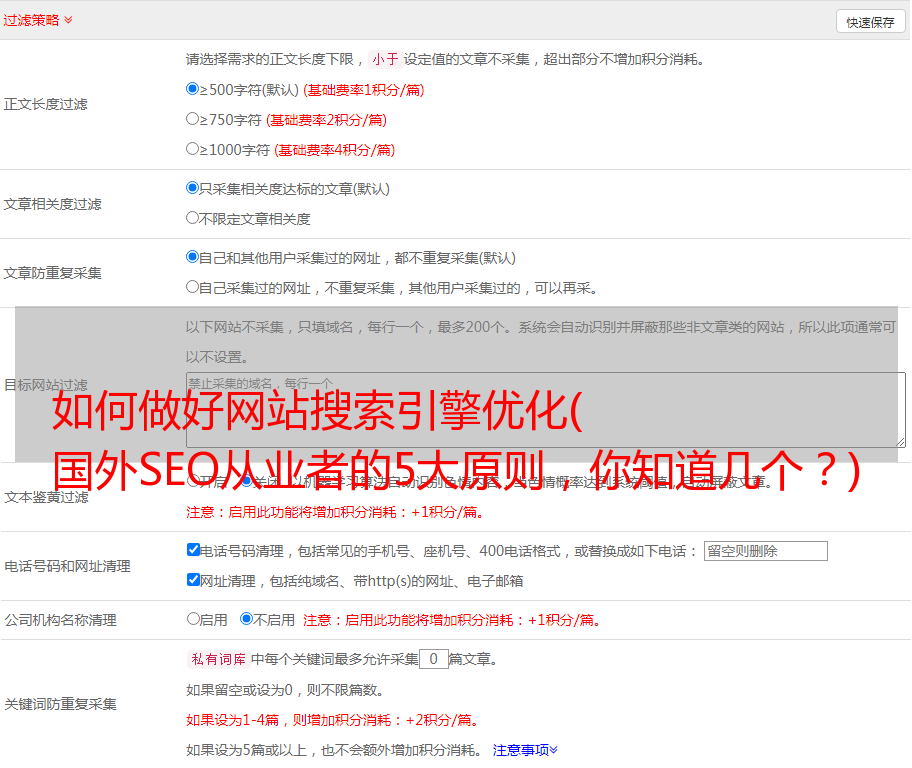Click the 留空则删除 replacement phone field
912x768 pixels.
tap(765, 551)
